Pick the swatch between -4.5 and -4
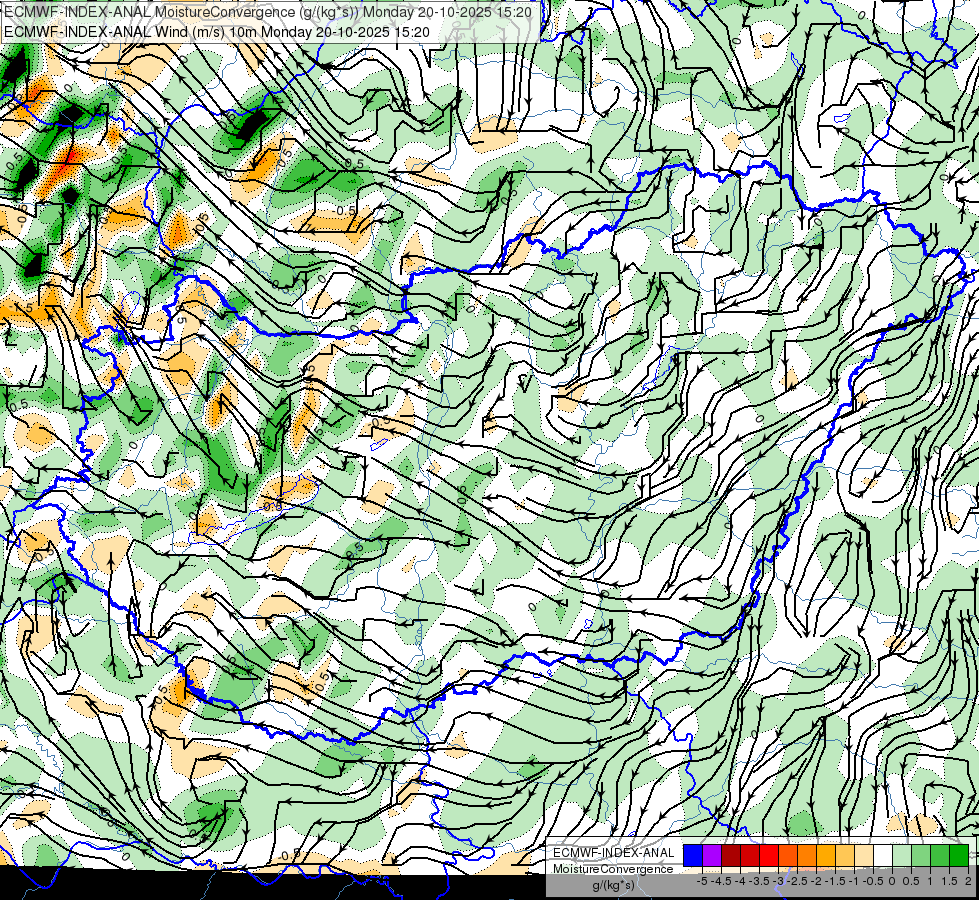 pyautogui.click(x=731, y=856)
